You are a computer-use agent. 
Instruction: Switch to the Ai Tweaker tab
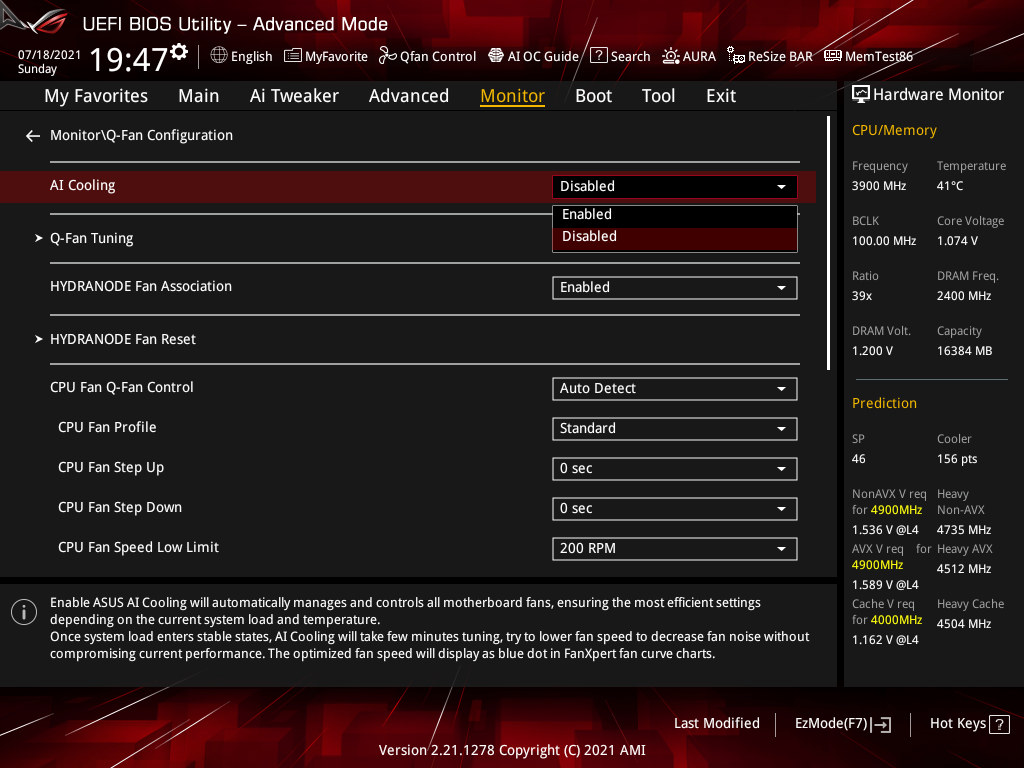click(x=294, y=95)
